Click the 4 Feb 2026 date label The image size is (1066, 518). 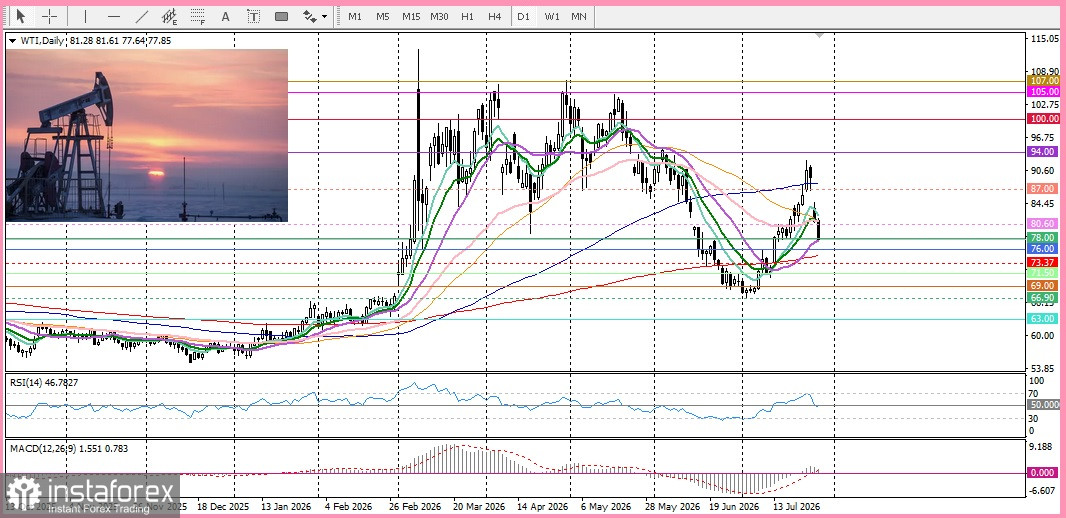(x=348, y=507)
